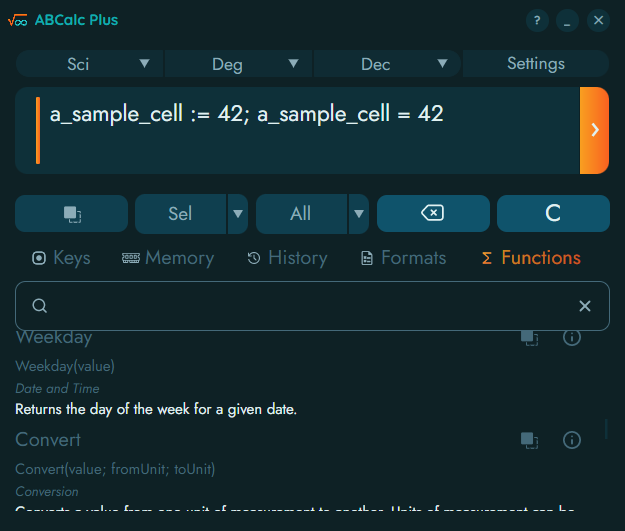
Task: Clear the search field with X
Action: [x=584, y=306]
